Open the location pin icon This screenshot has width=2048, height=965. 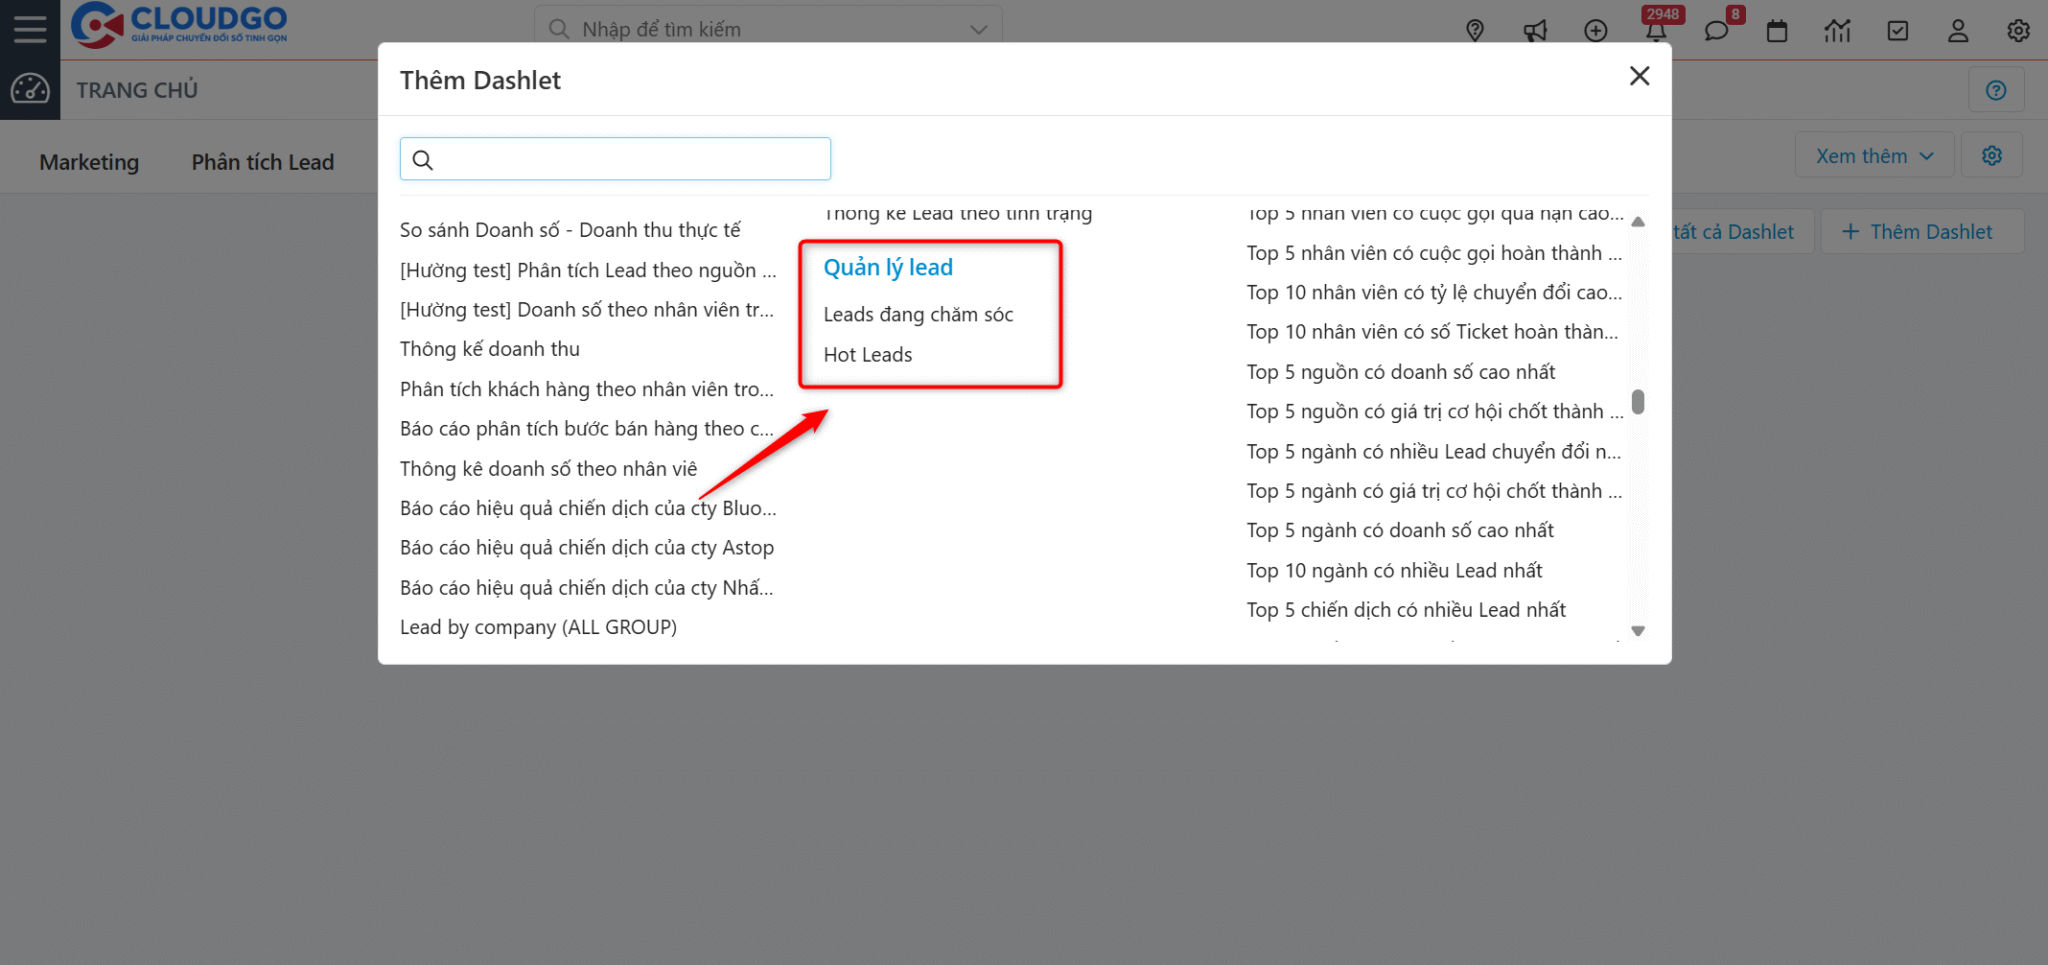[1475, 31]
